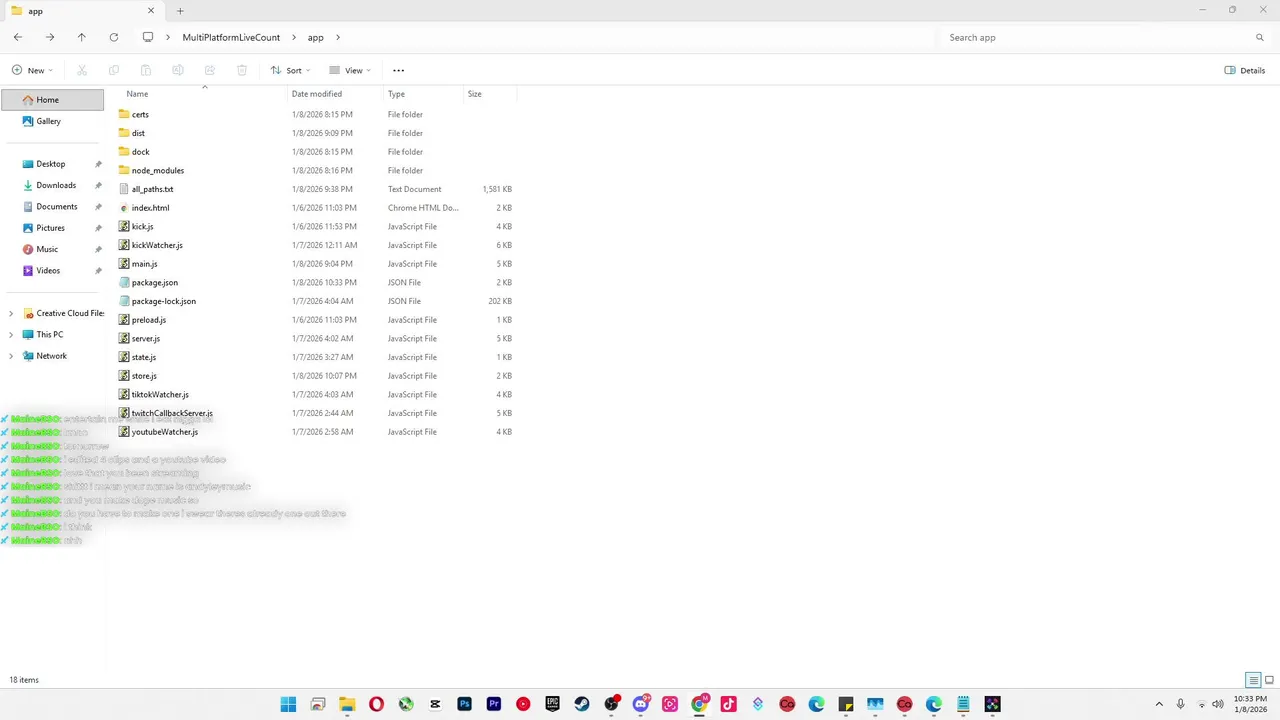The height and width of the screenshot is (720, 1280).
Task: Expand the Creative Cloud Files tree node
Action: coord(11,313)
